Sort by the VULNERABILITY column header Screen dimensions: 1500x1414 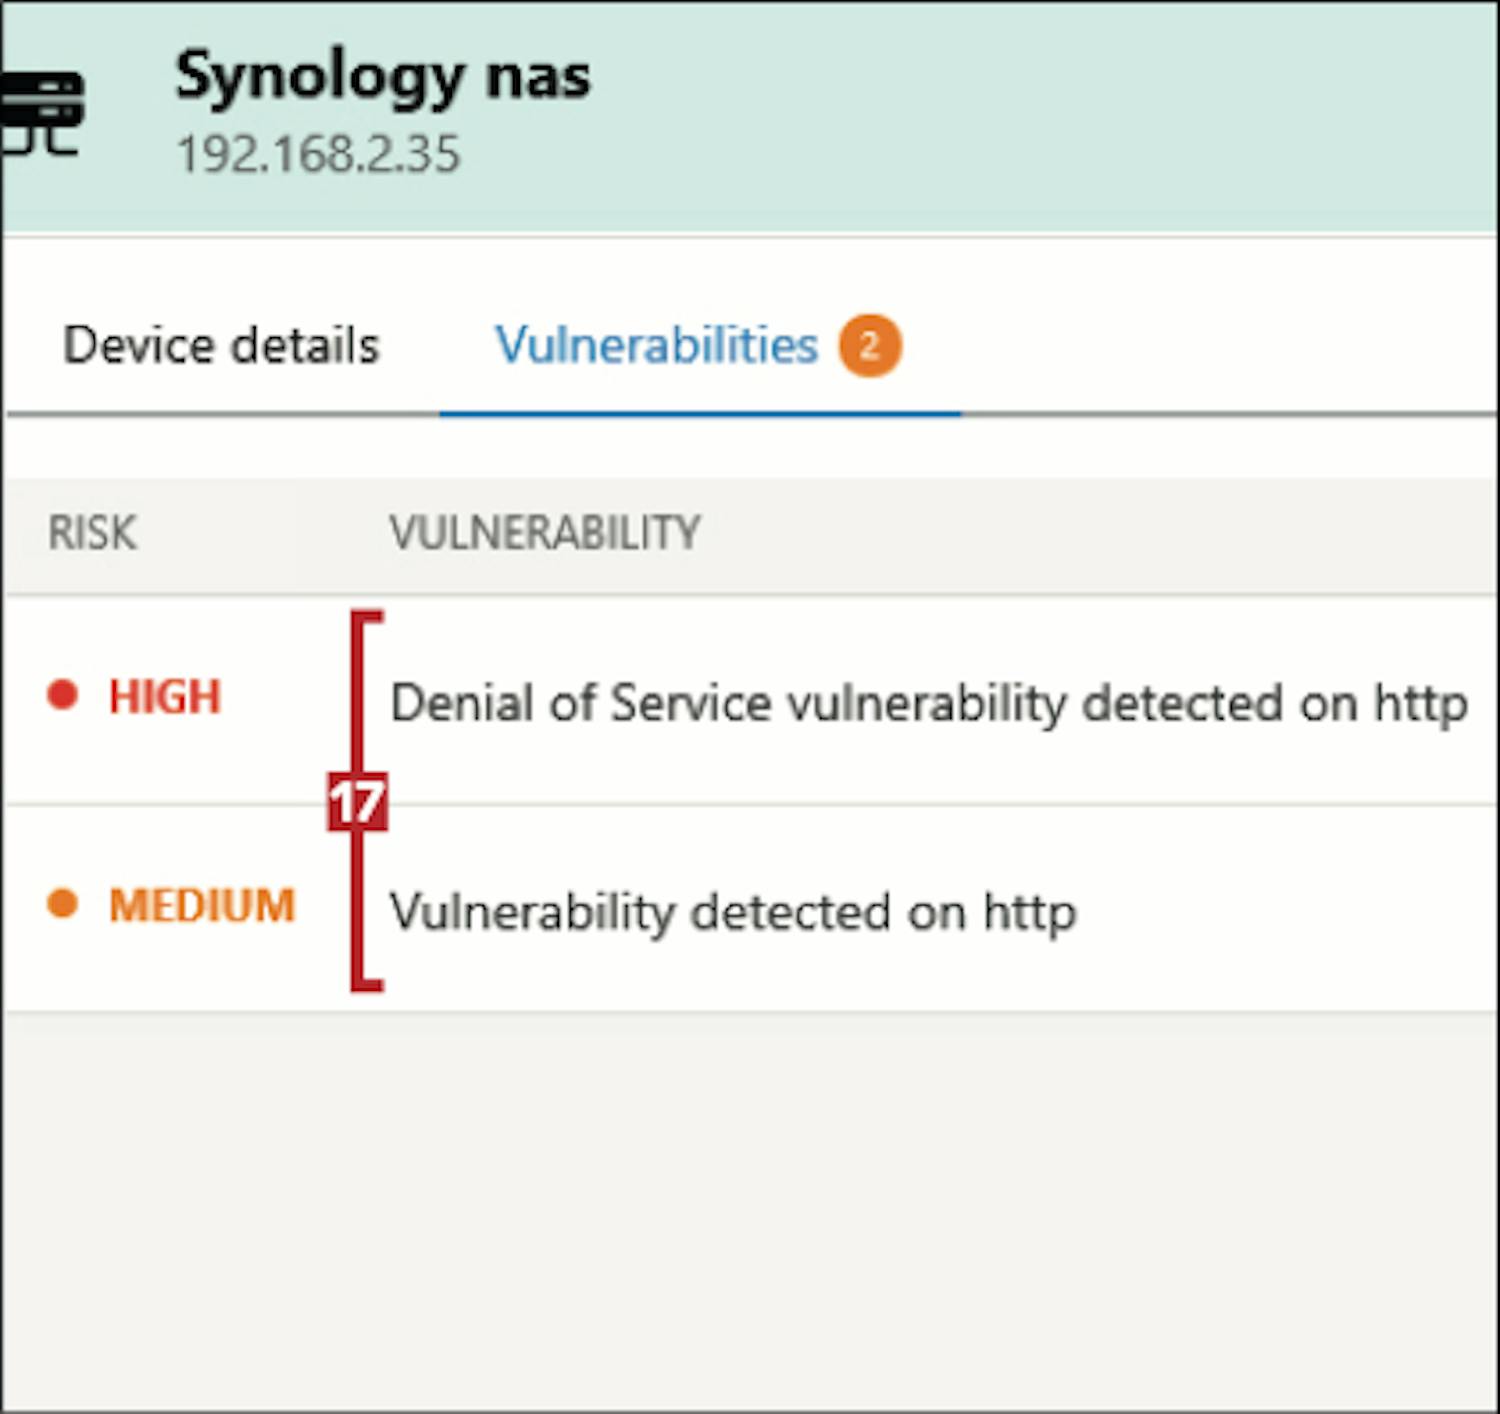545,533
